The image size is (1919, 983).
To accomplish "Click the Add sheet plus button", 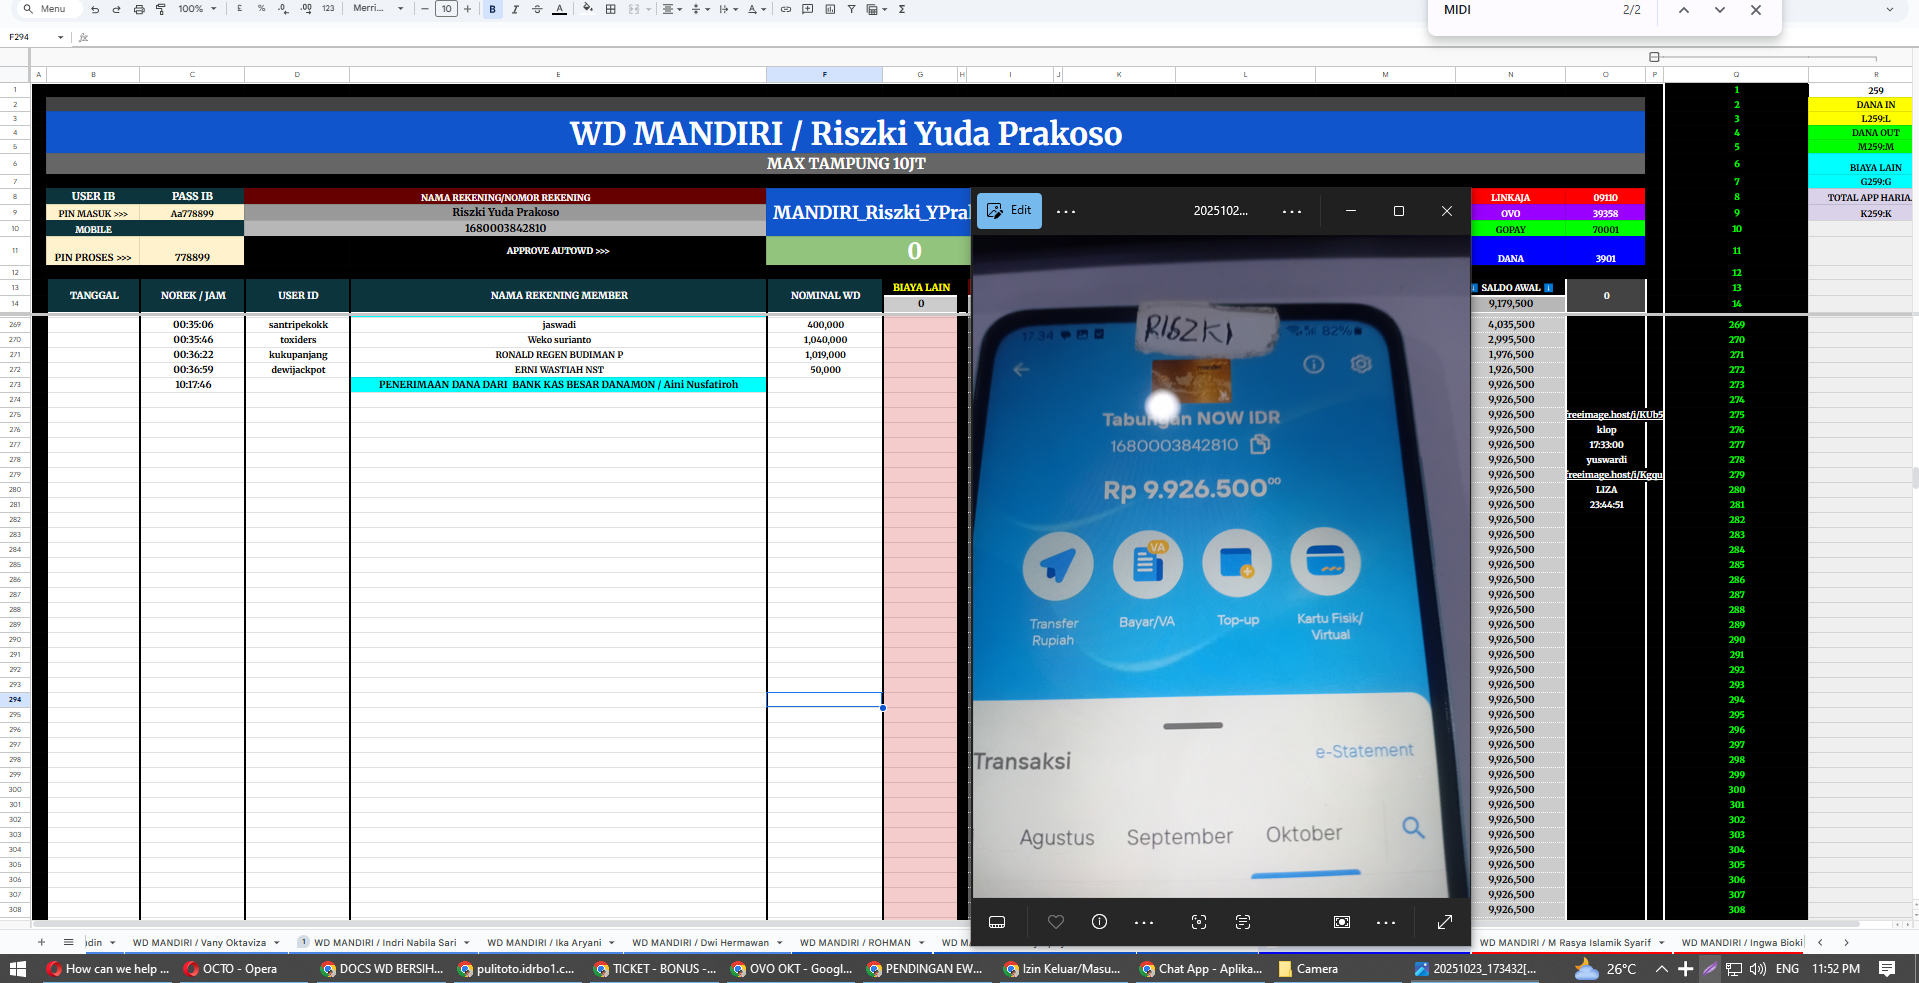I will point(41,942).
